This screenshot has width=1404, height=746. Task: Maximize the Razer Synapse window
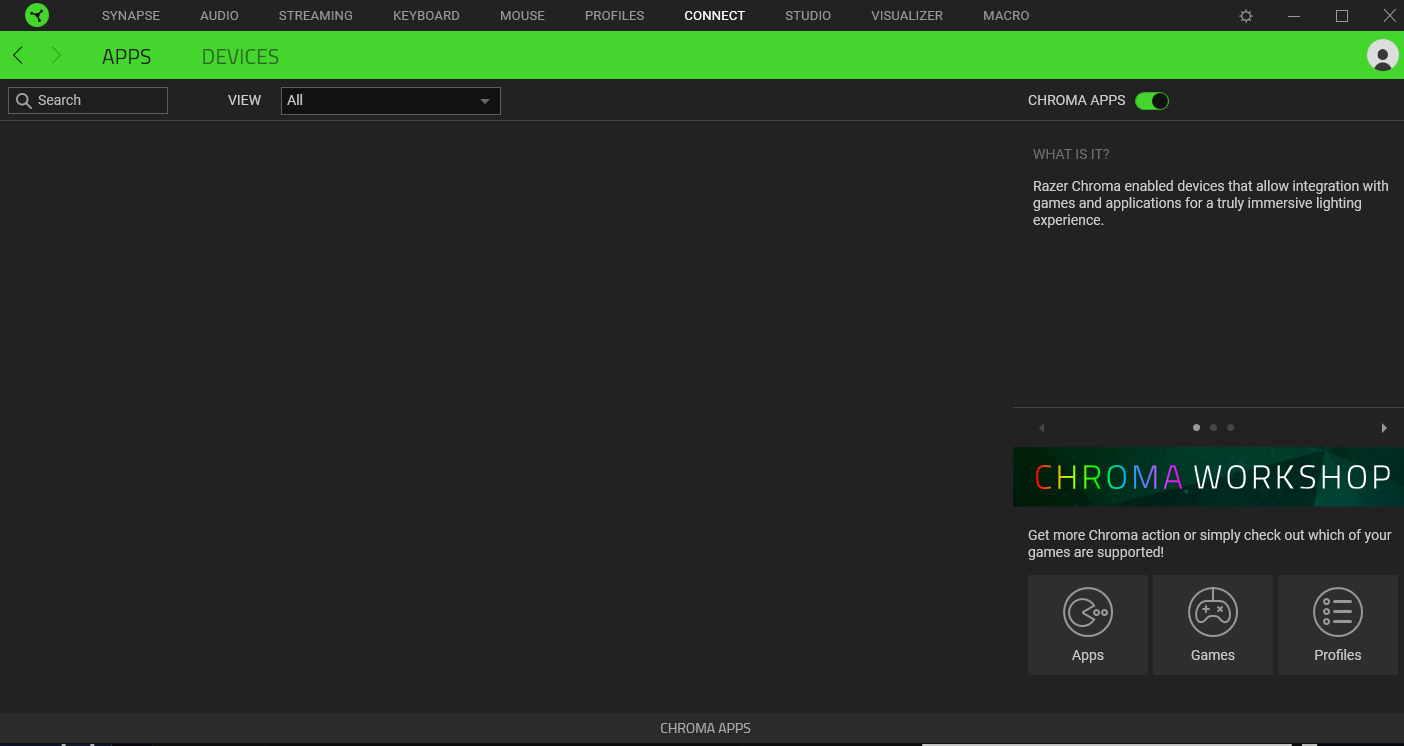click(1342, 16)
